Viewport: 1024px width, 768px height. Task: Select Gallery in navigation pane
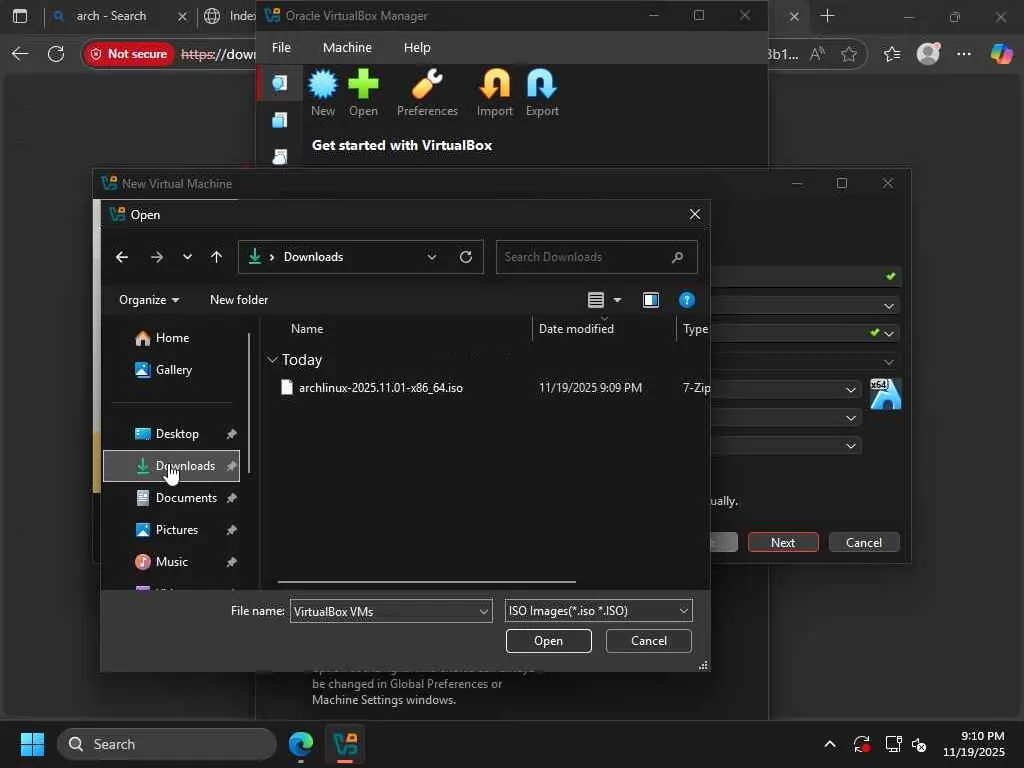click(x=174, y=370)
